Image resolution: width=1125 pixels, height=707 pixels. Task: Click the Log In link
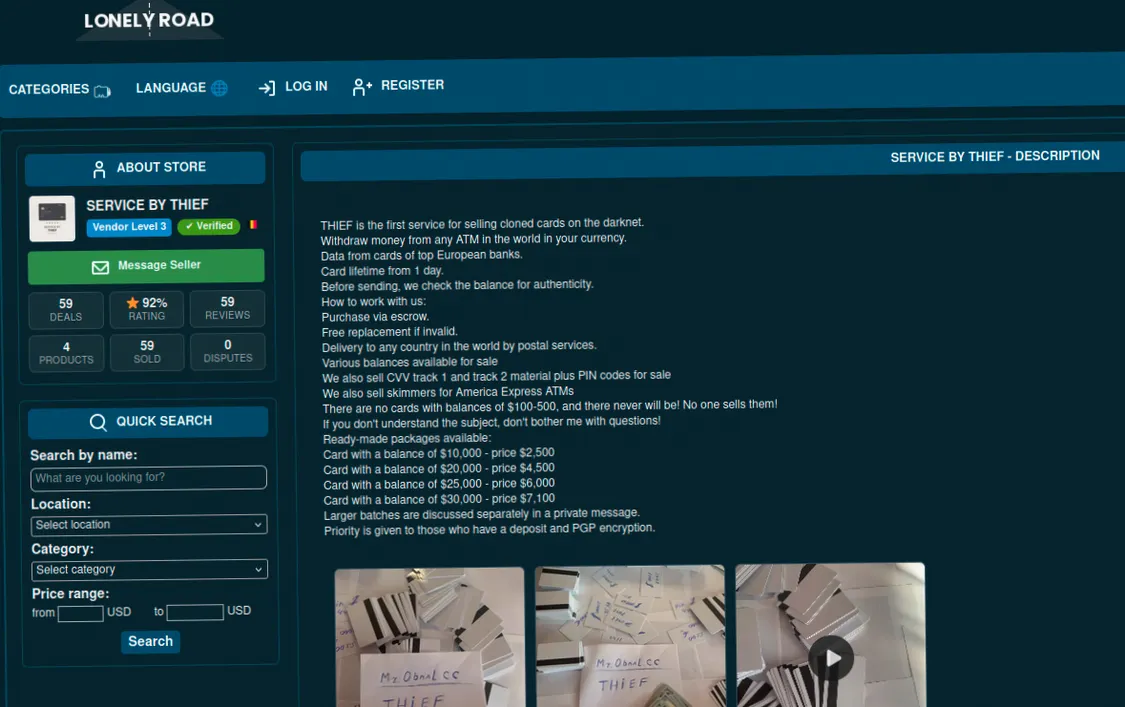(x=293, y=87)
